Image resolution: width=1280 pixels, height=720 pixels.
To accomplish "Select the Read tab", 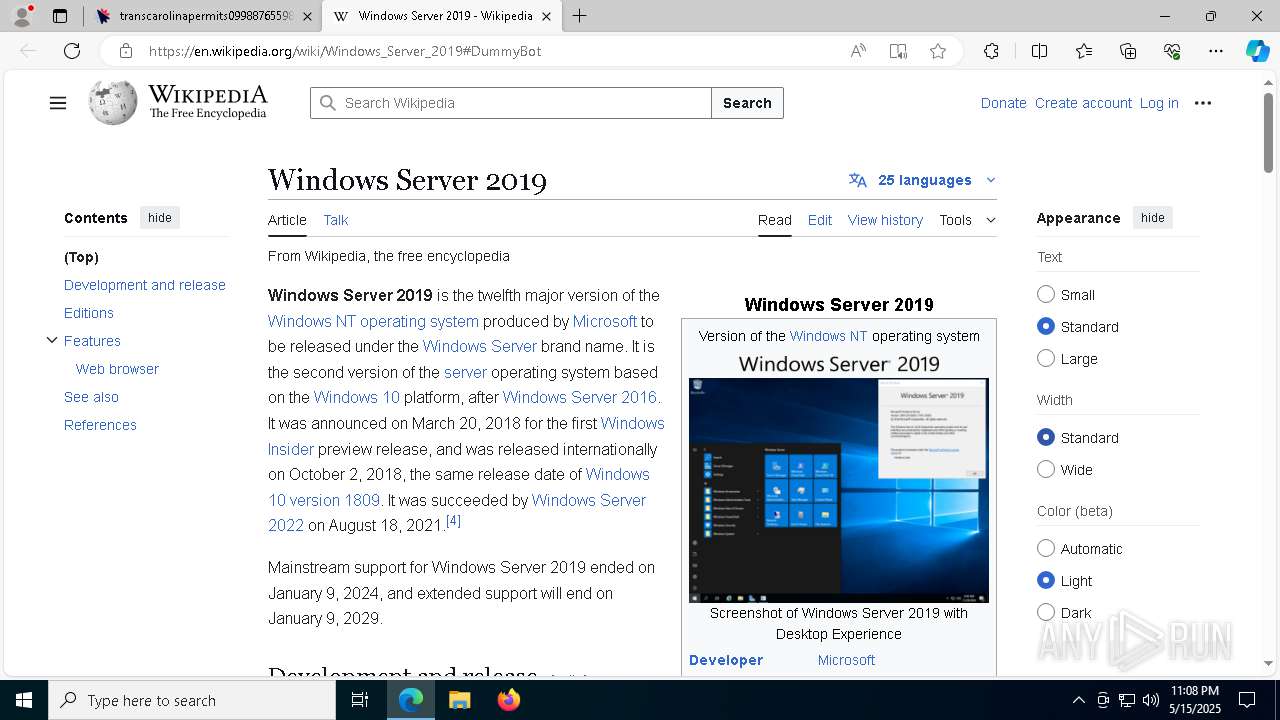I will 775,220.
